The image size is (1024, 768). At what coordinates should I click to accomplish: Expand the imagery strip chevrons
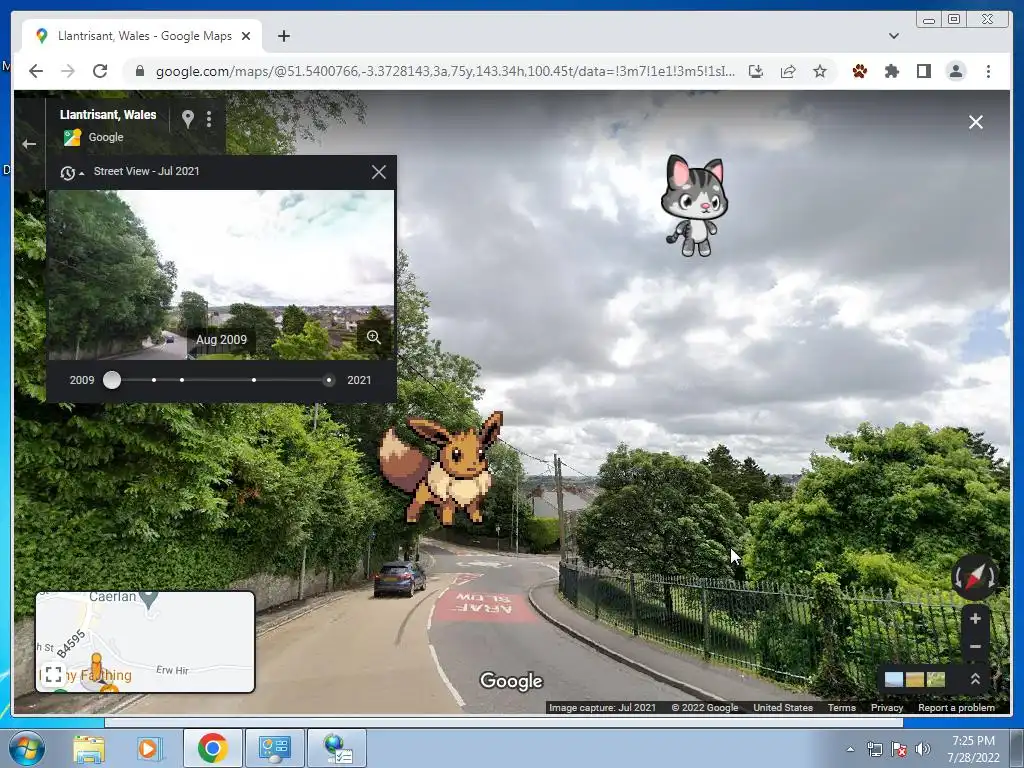click(975, 679)
